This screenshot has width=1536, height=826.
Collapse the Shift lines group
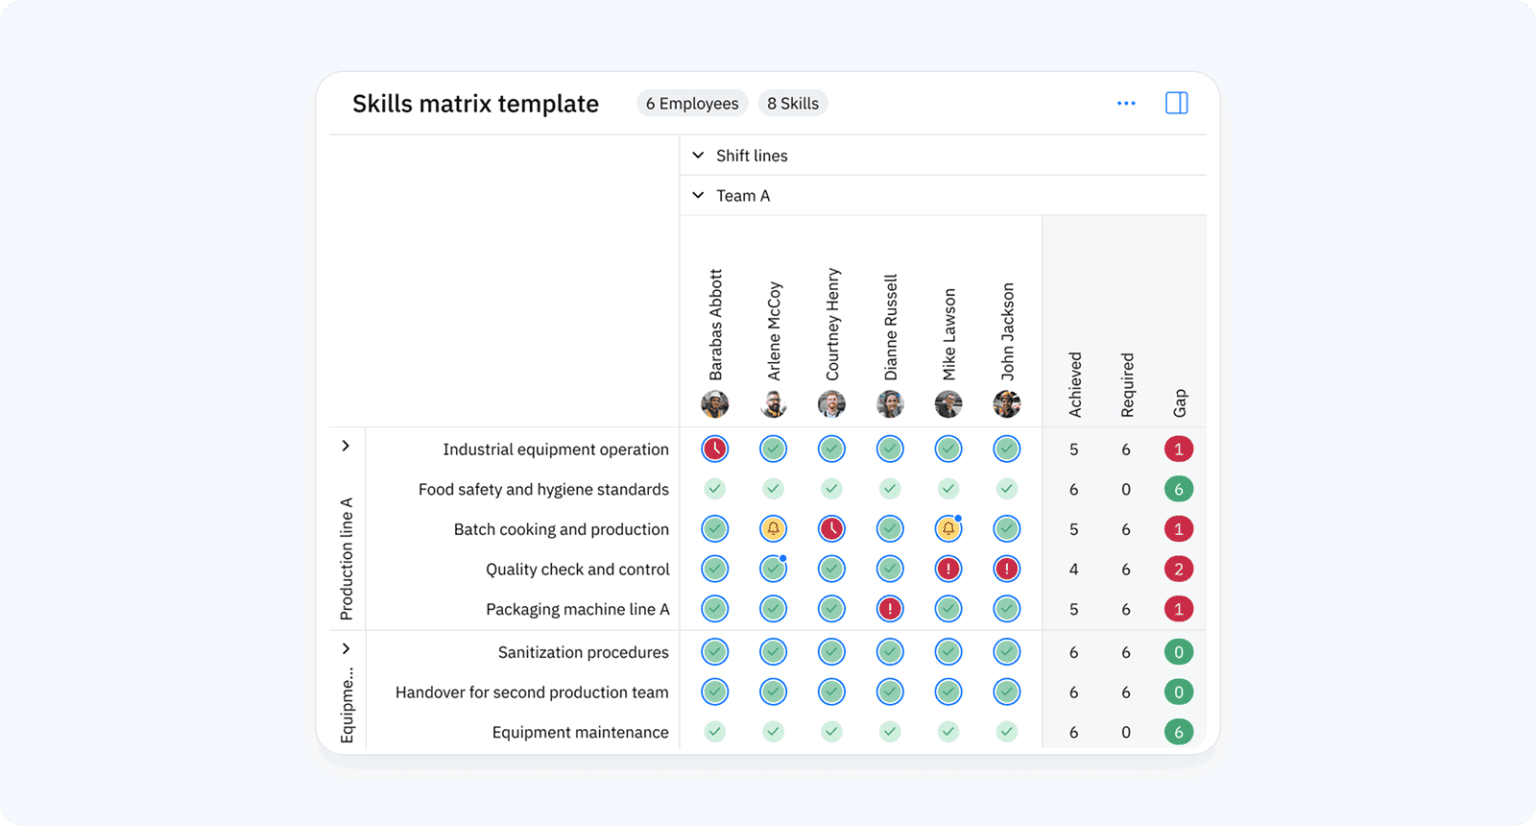click(x=698, y=156)
